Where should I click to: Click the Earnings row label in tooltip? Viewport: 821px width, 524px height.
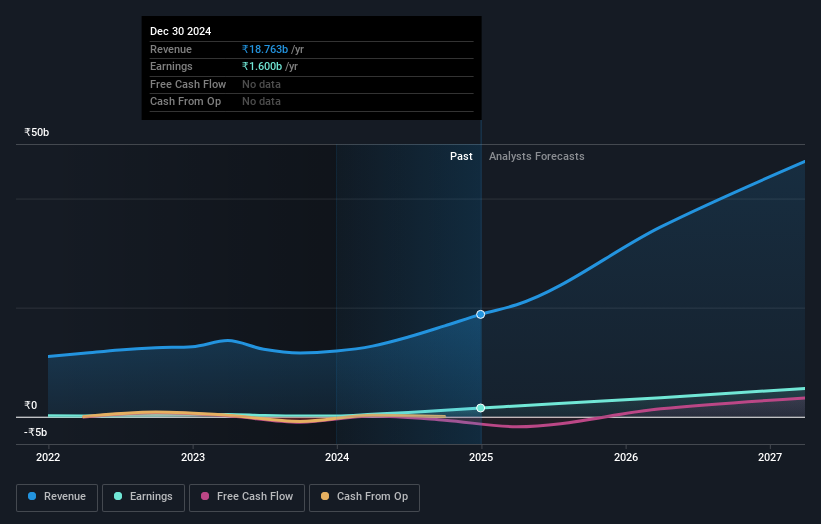pos(171,66)
